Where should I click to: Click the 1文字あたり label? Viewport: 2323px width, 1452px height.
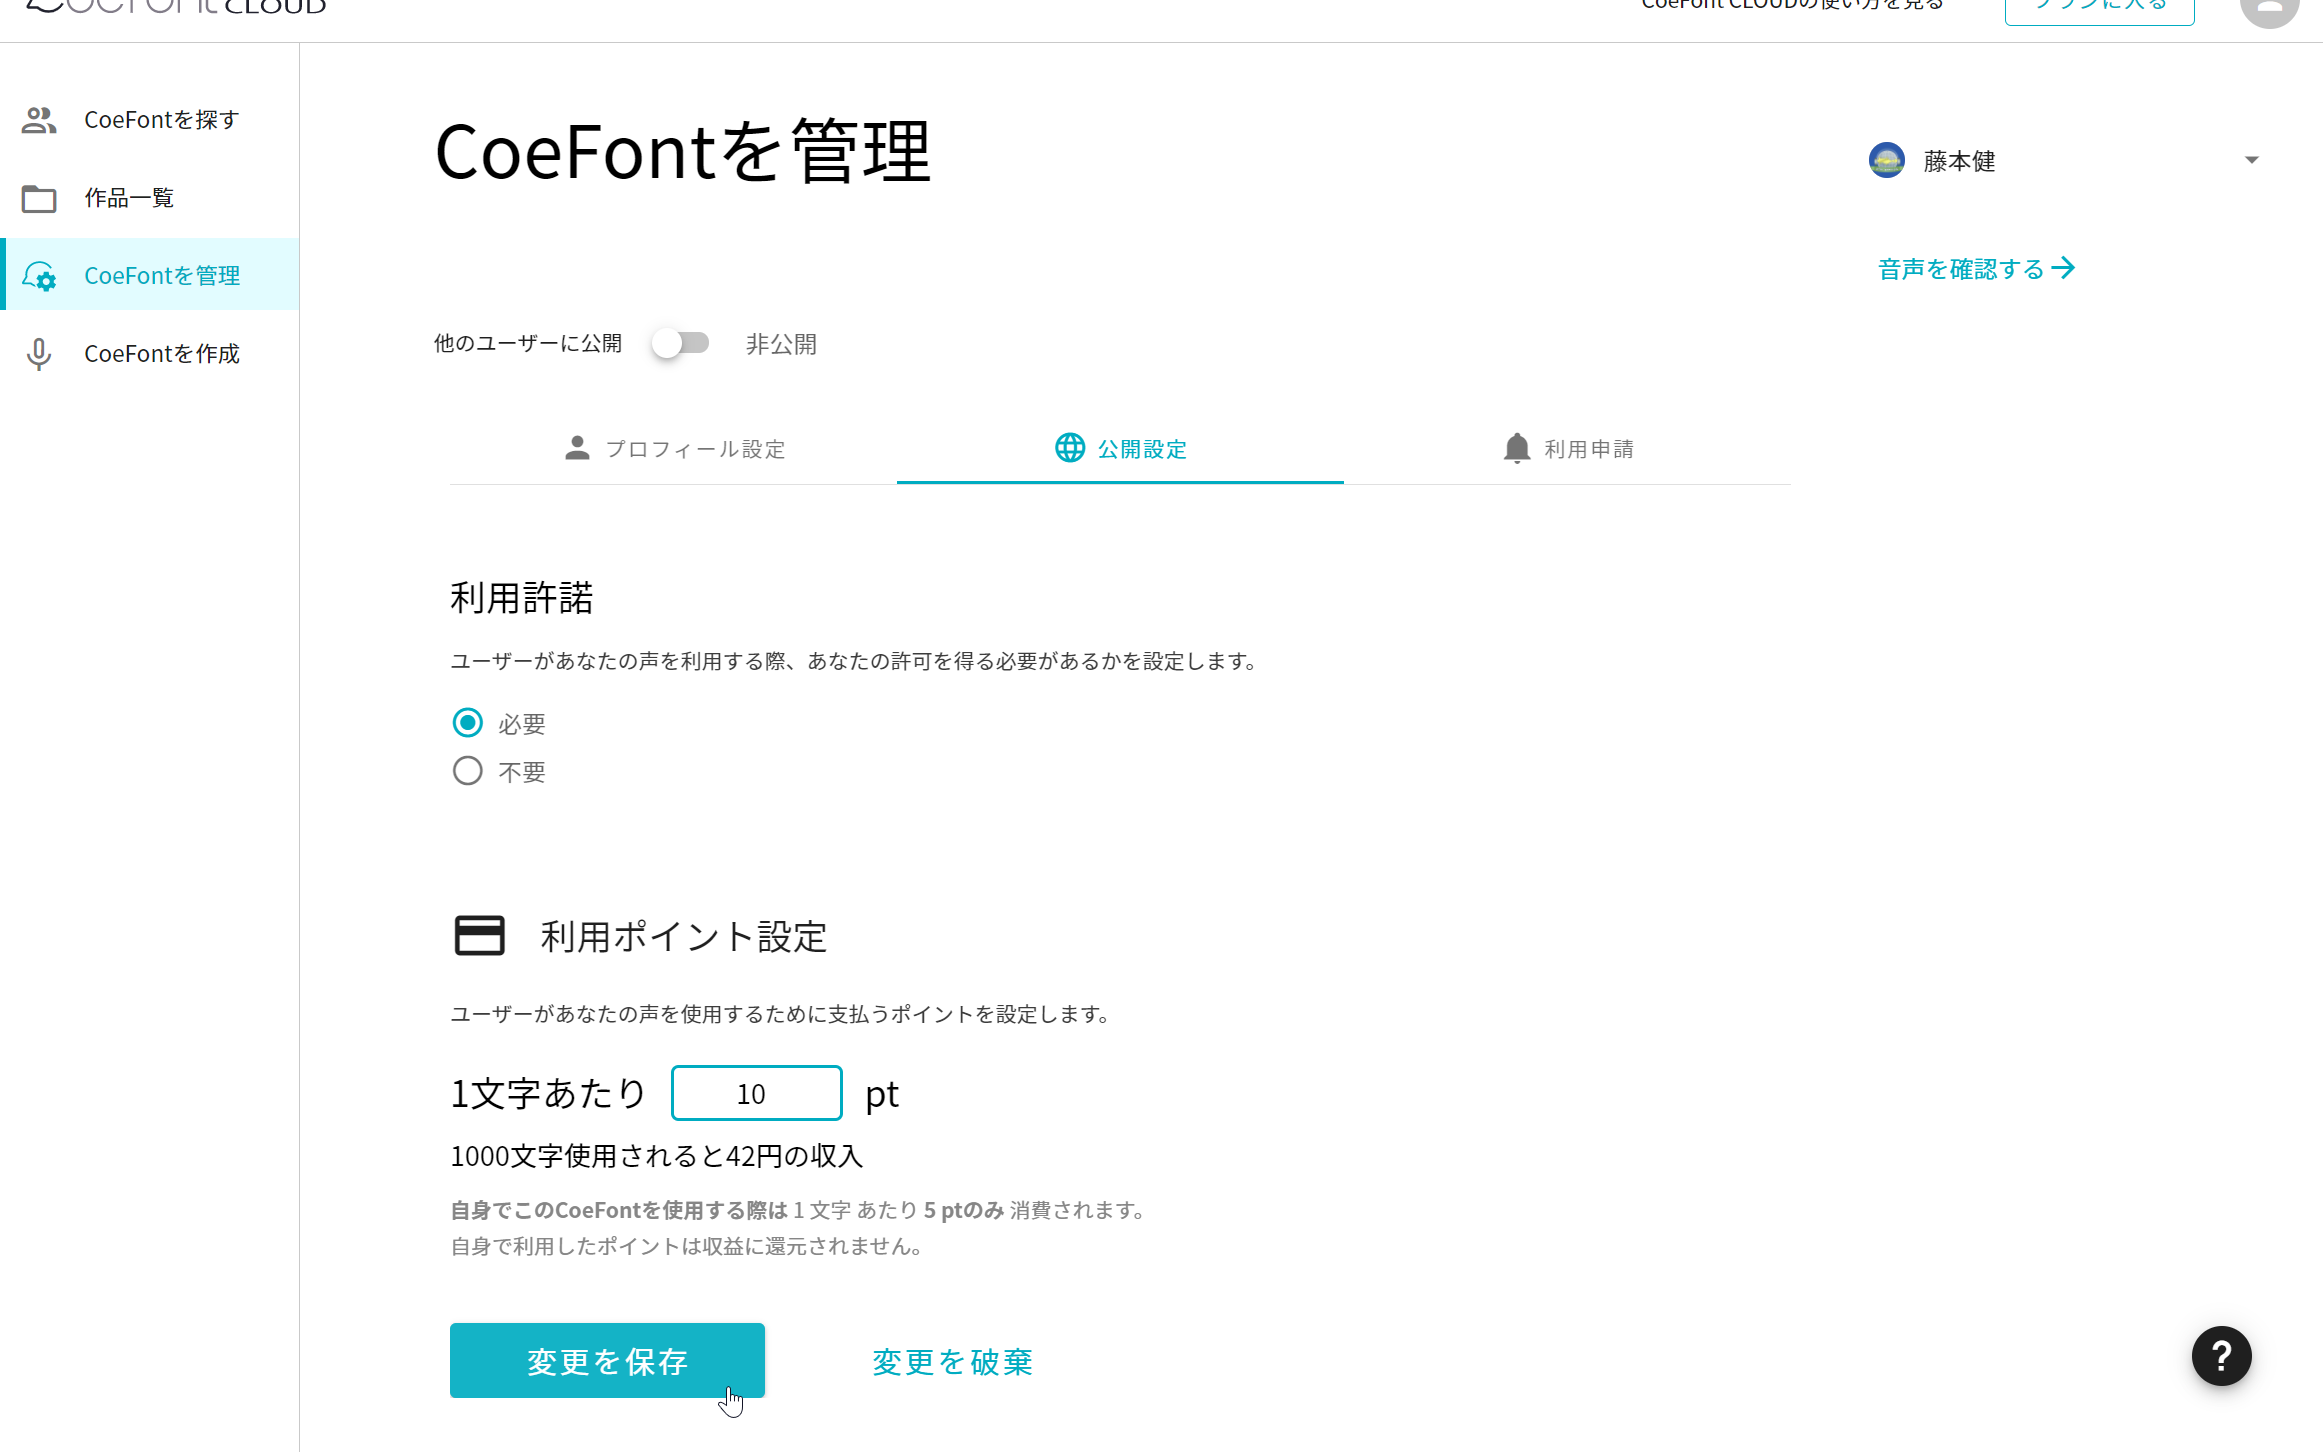pyautogui.click(x=548, y=1093)
